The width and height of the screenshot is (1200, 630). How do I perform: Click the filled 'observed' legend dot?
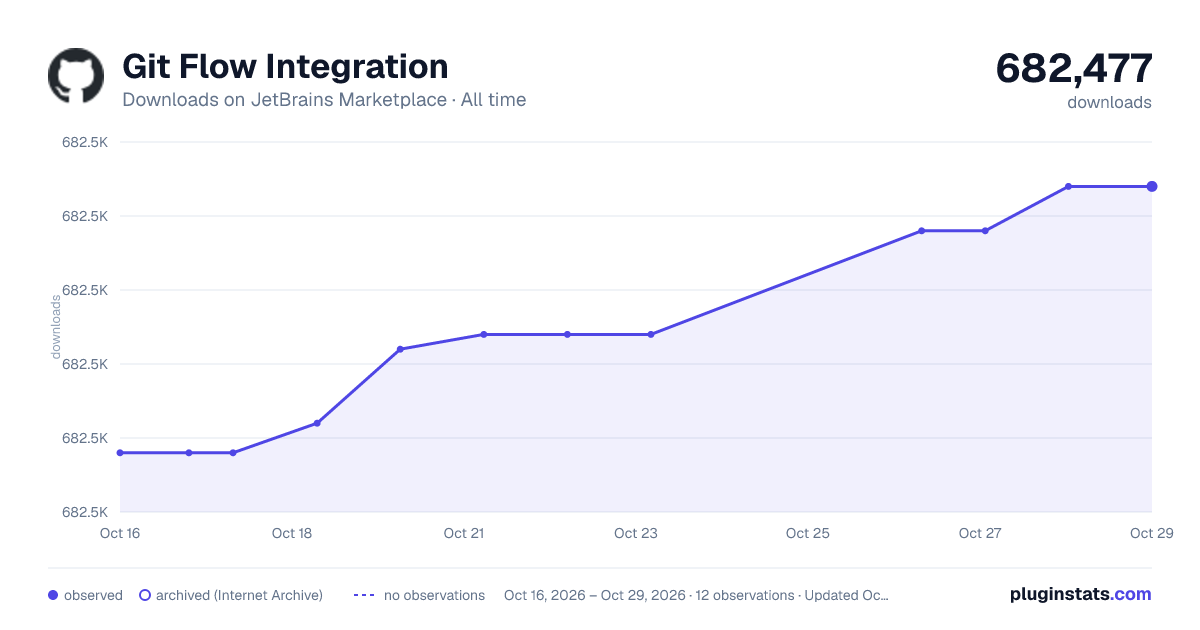pyautogui.click(x=53, y=595)
